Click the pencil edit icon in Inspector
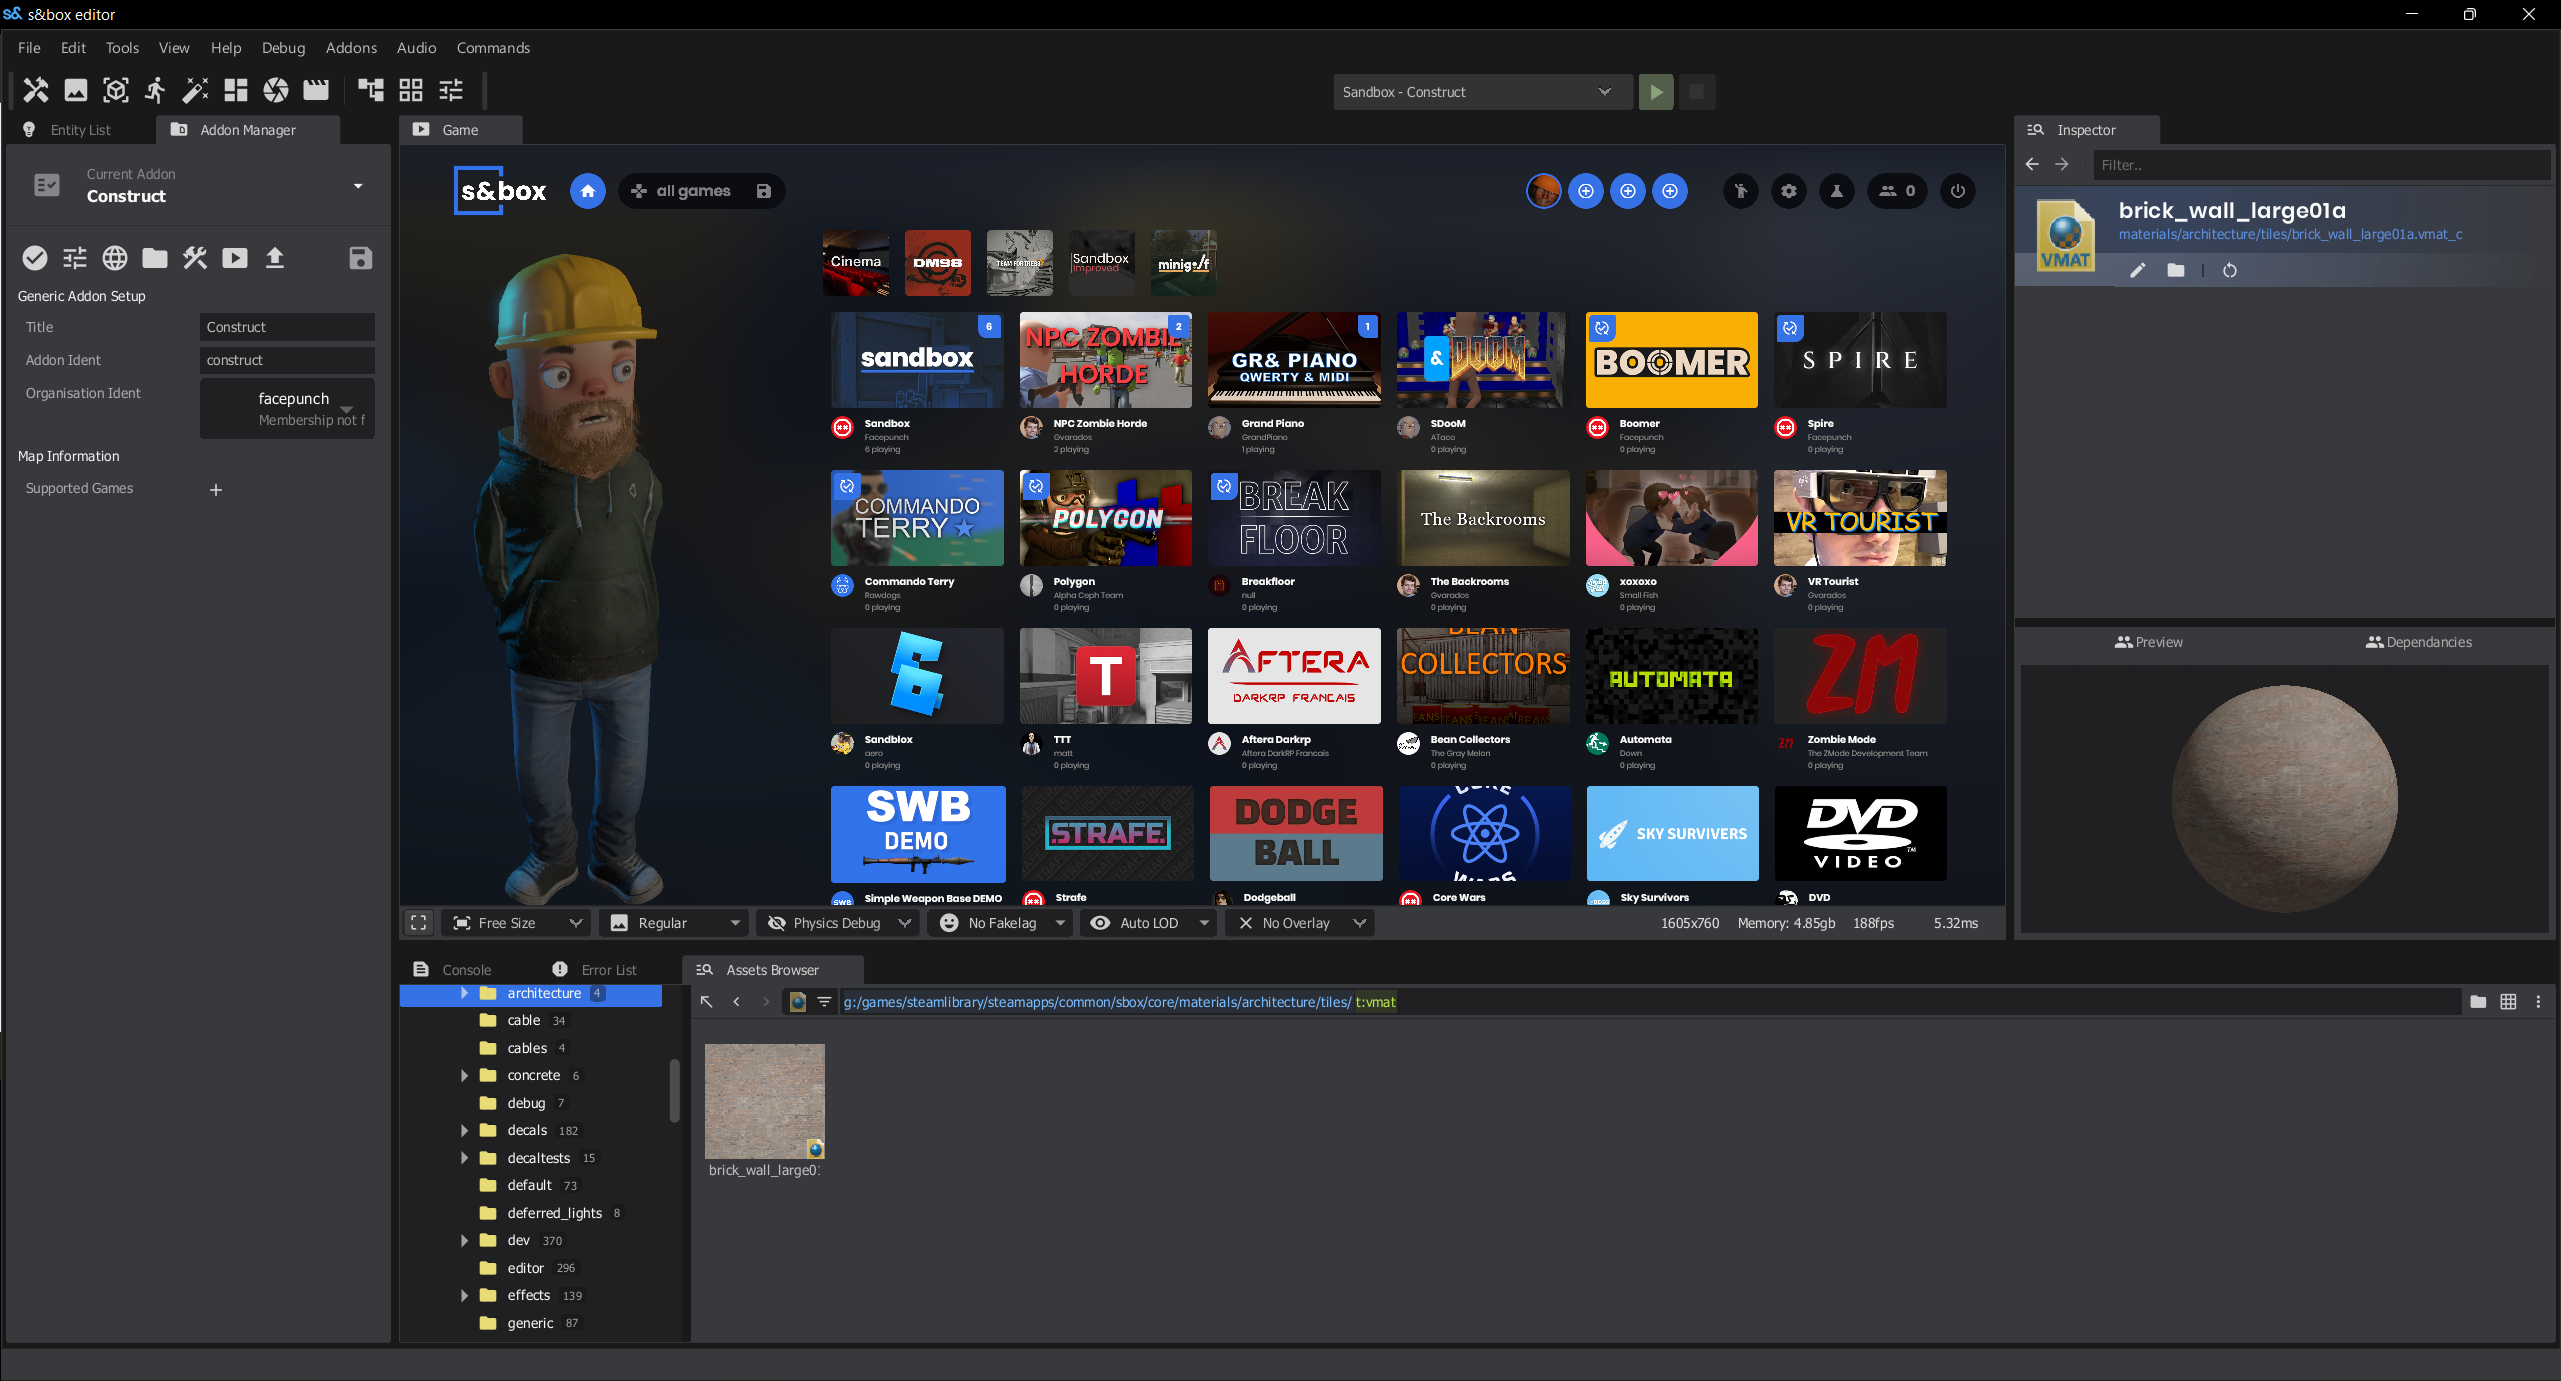Viewport: 2561px width, 1381px height. [x=2138, y=270]
